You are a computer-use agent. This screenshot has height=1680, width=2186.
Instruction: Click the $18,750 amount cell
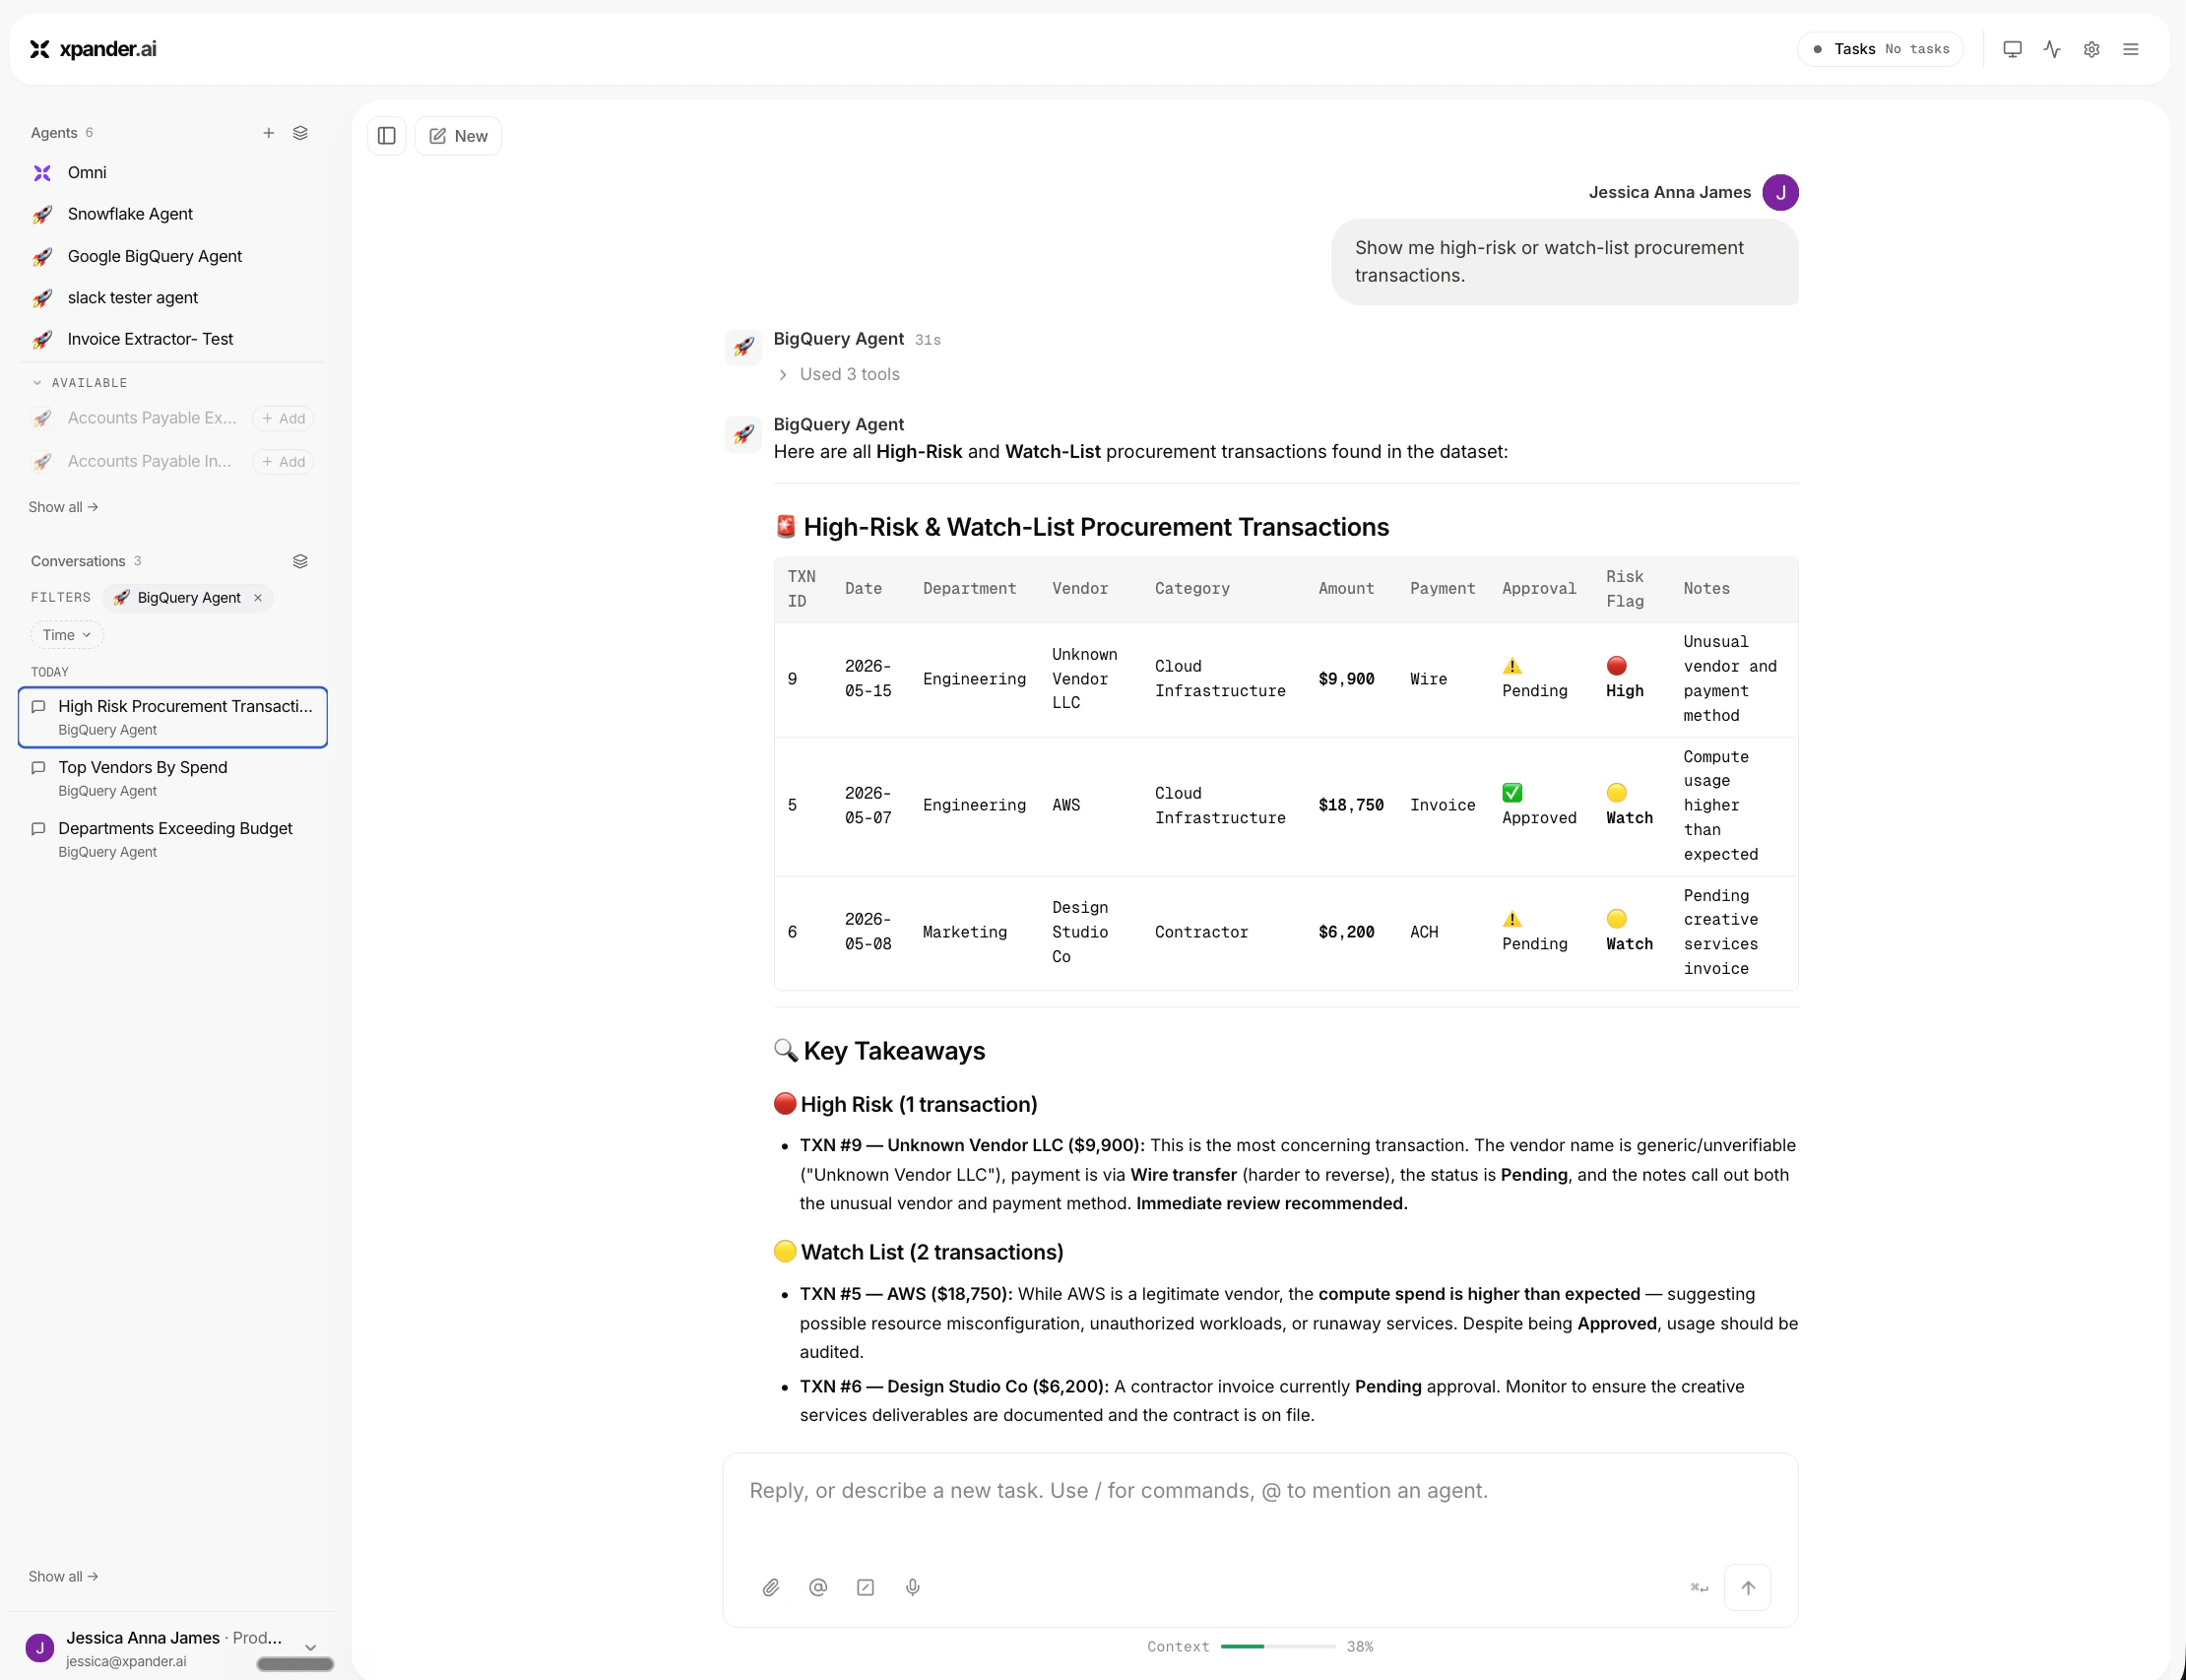click(x=1351, y=805)
